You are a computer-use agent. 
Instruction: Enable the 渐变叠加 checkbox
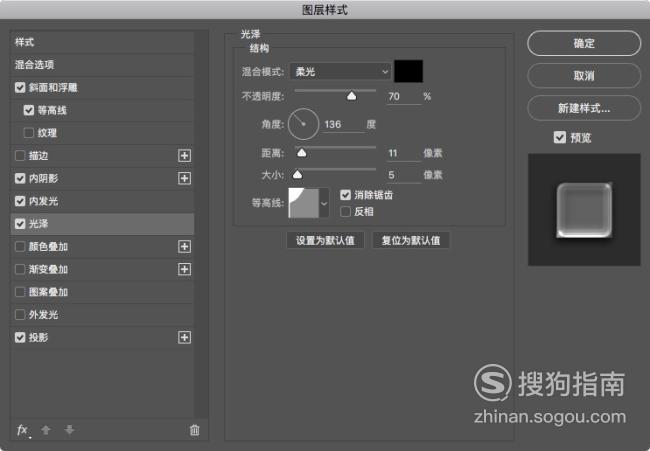click(20, 269)
